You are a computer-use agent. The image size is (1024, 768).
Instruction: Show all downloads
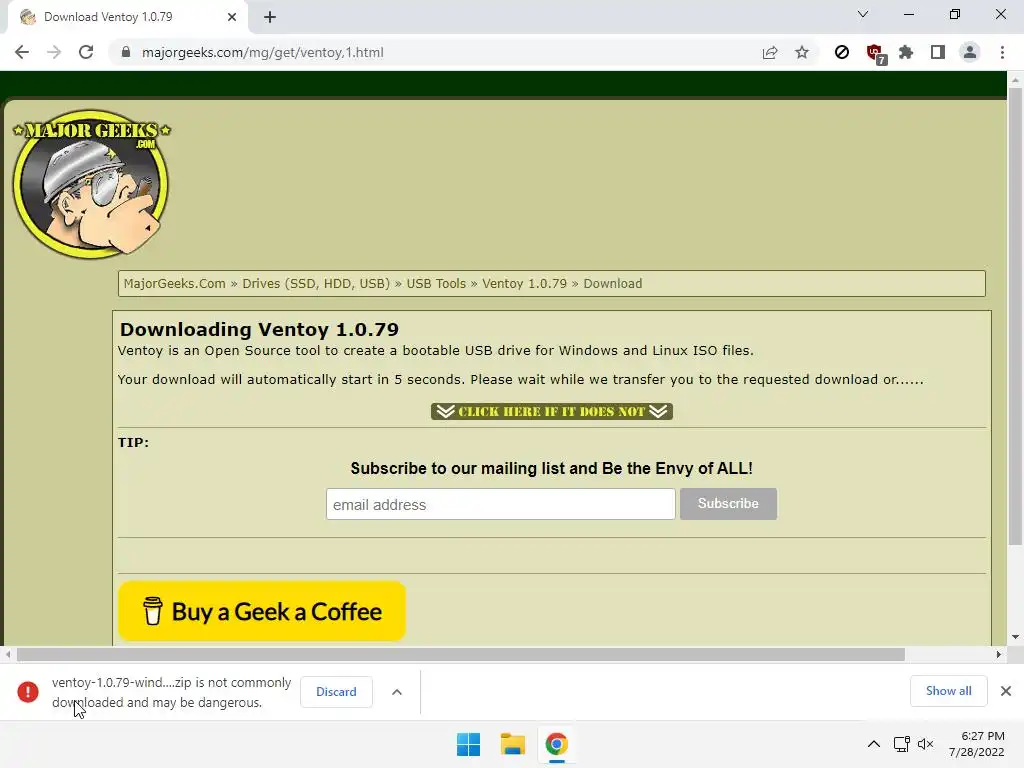pyautogui.click(x=948, y=691)
